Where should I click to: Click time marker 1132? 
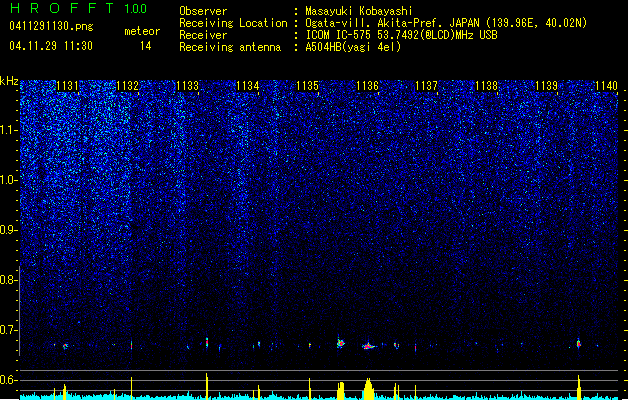[127, 86]
